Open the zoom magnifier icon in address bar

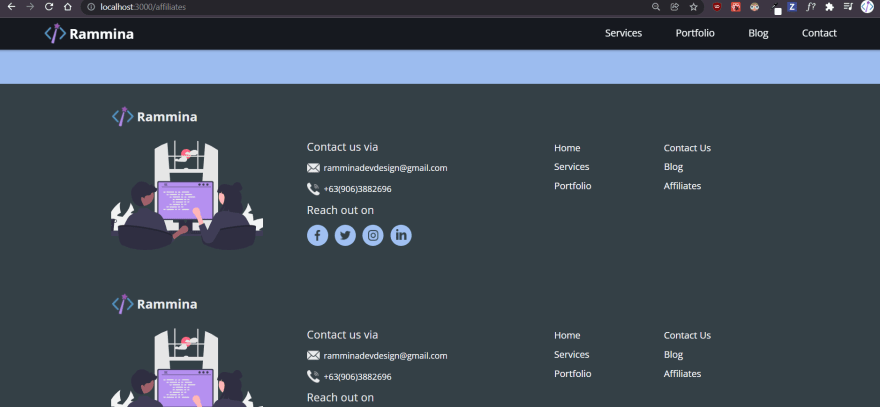pos(656,7)
